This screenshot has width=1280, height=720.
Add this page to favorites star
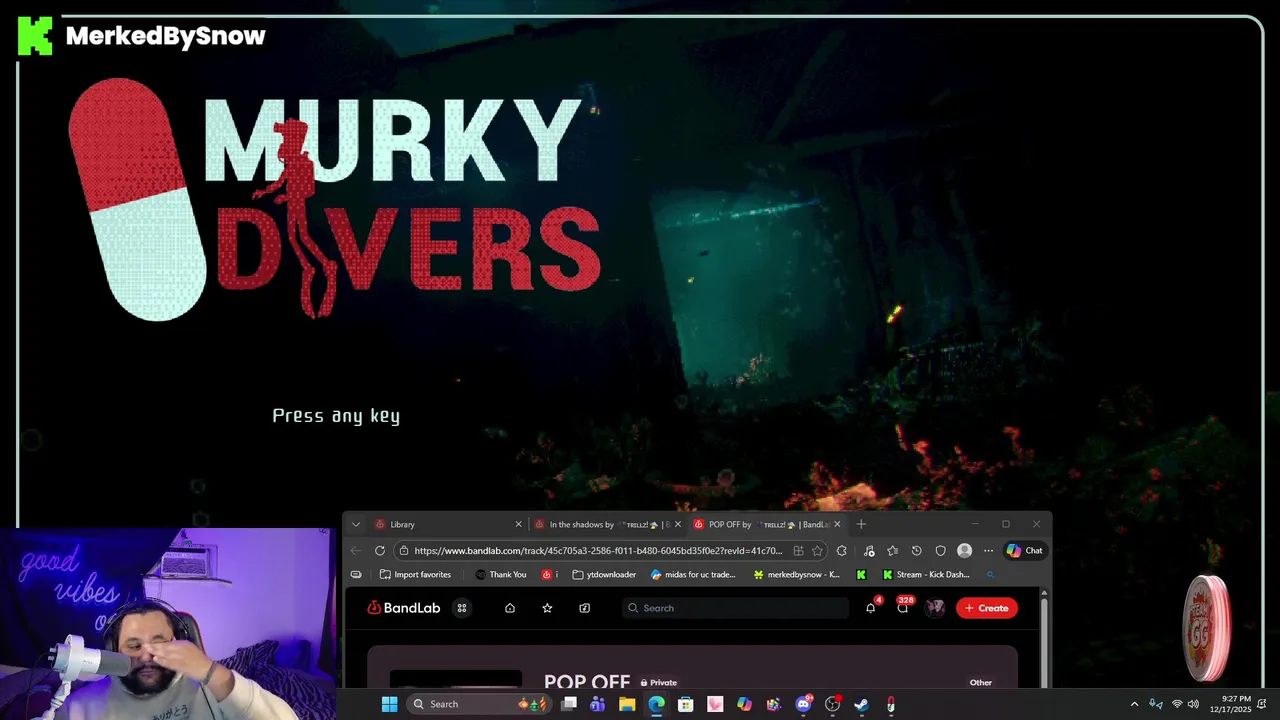(x=817, y=551)
